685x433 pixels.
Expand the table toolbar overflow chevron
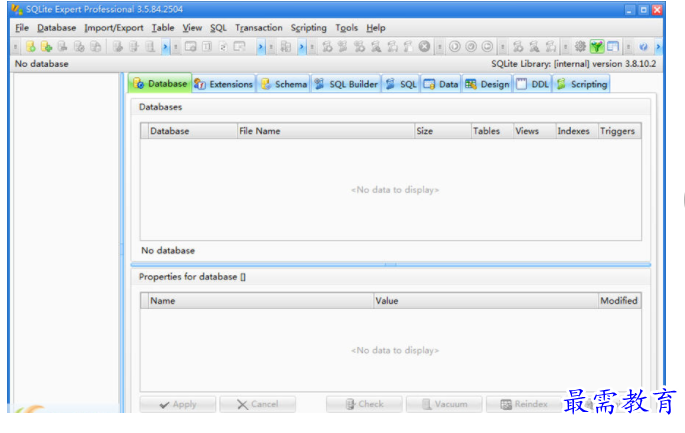(x=261, y=46)
